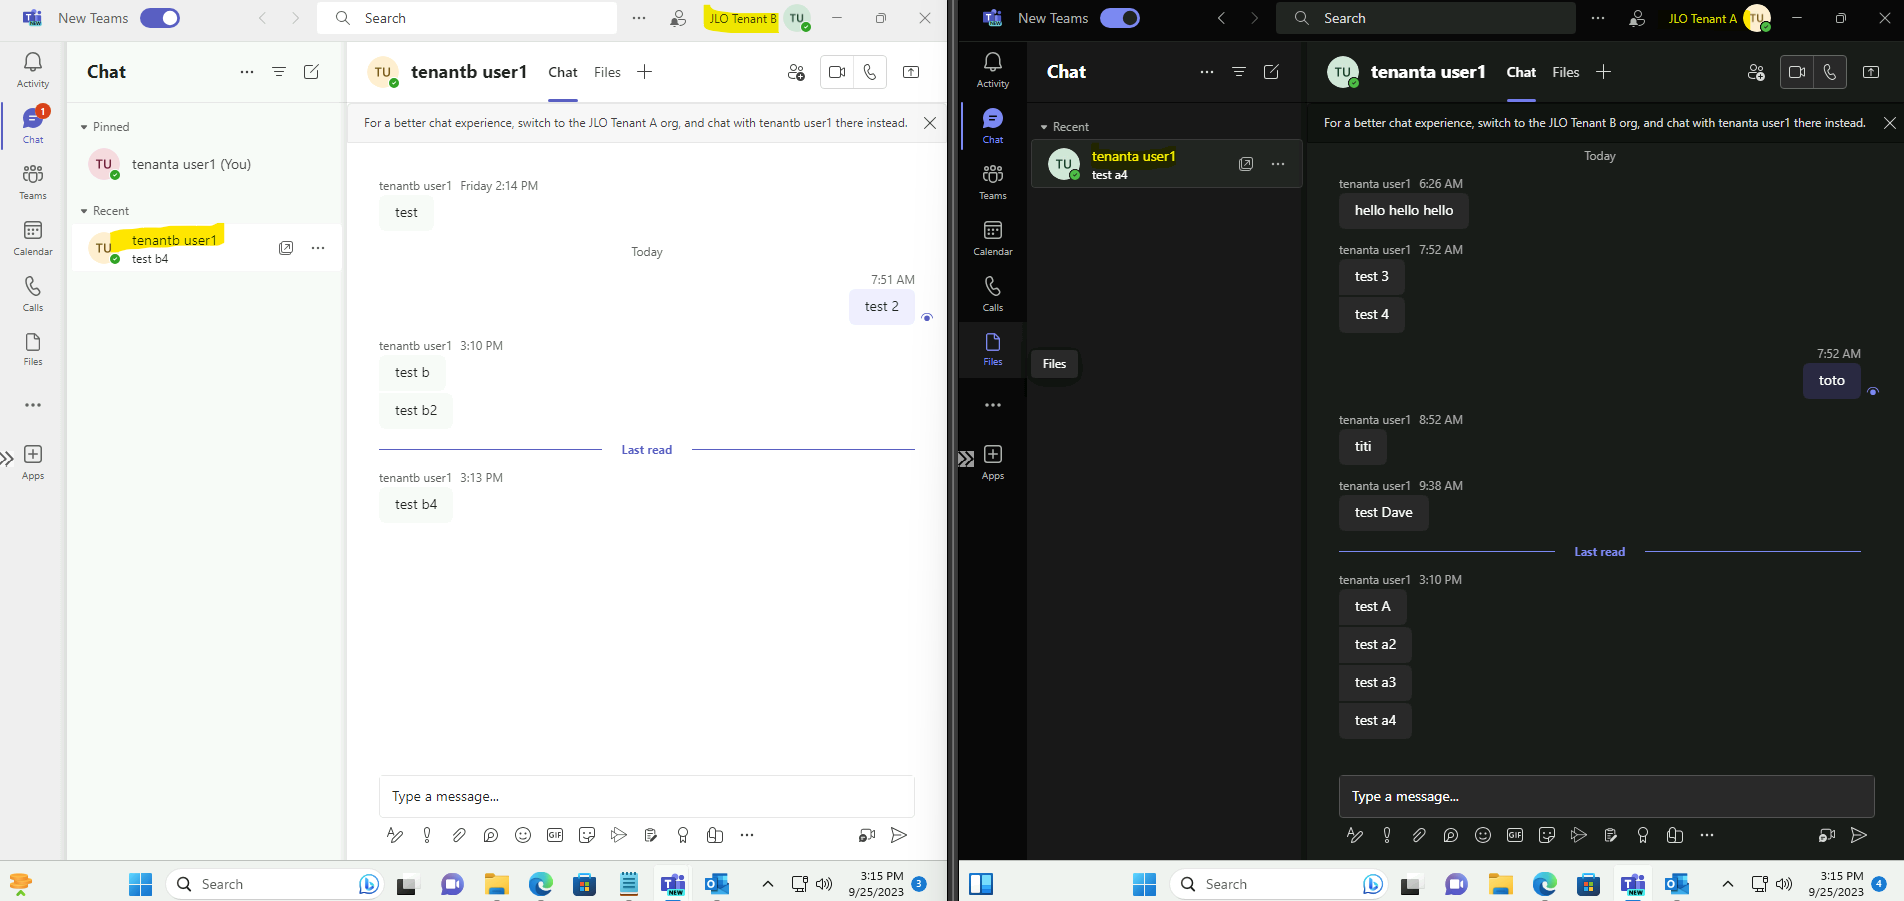This screenshot has height=901, width=1904.
Task: Open Files in left window sidebar
Action: pos(33,350)
